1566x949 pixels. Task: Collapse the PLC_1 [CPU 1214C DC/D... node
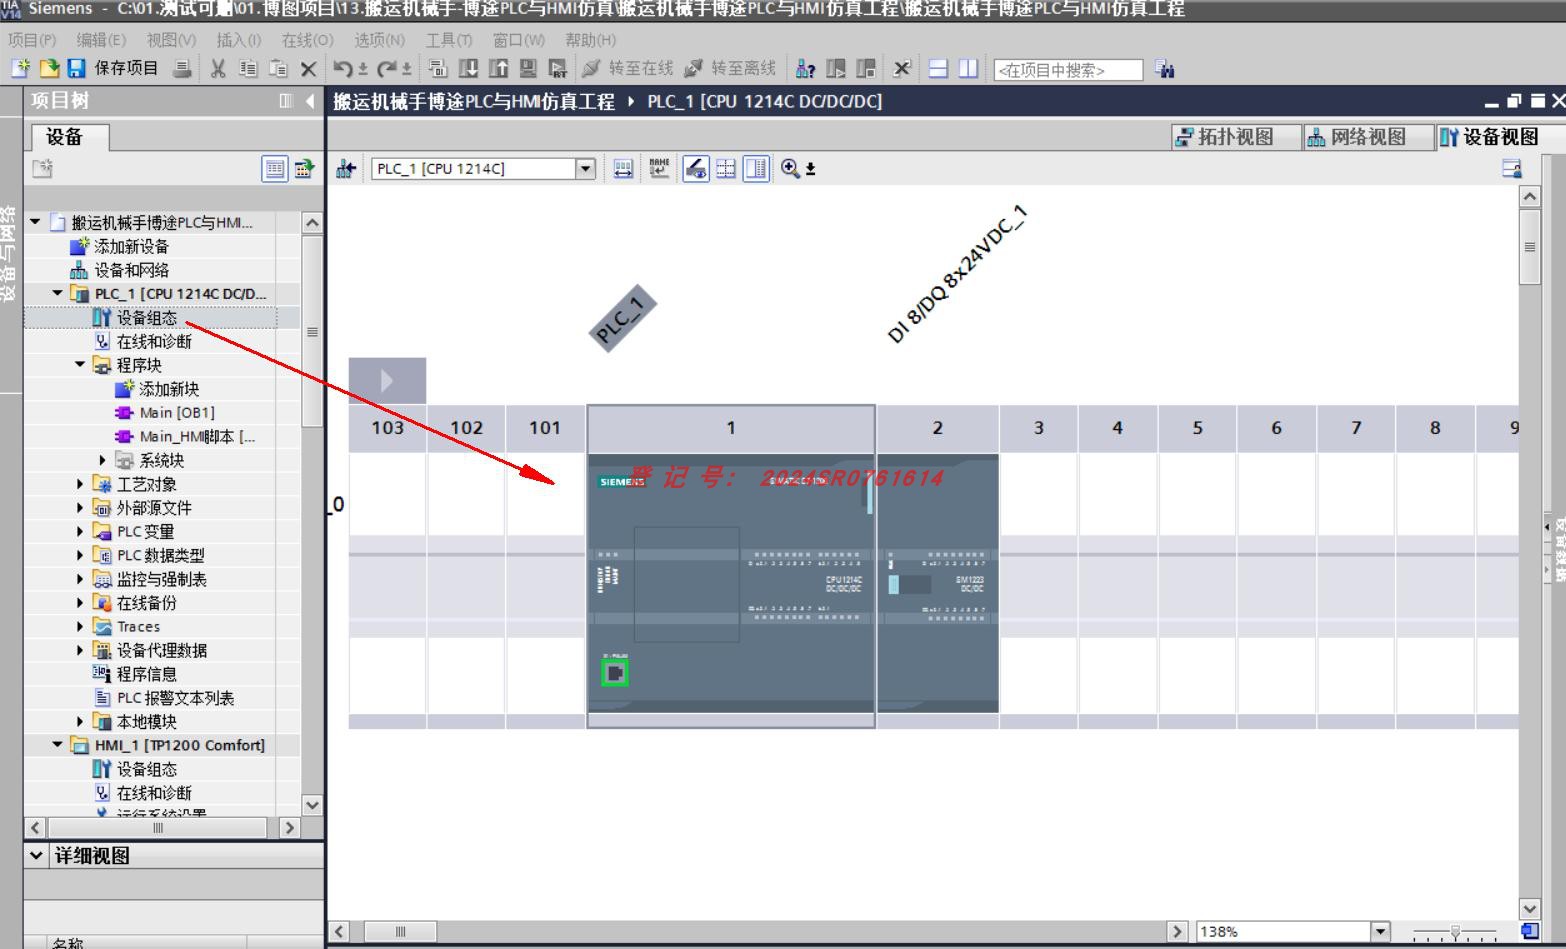[x=57, y=293]
